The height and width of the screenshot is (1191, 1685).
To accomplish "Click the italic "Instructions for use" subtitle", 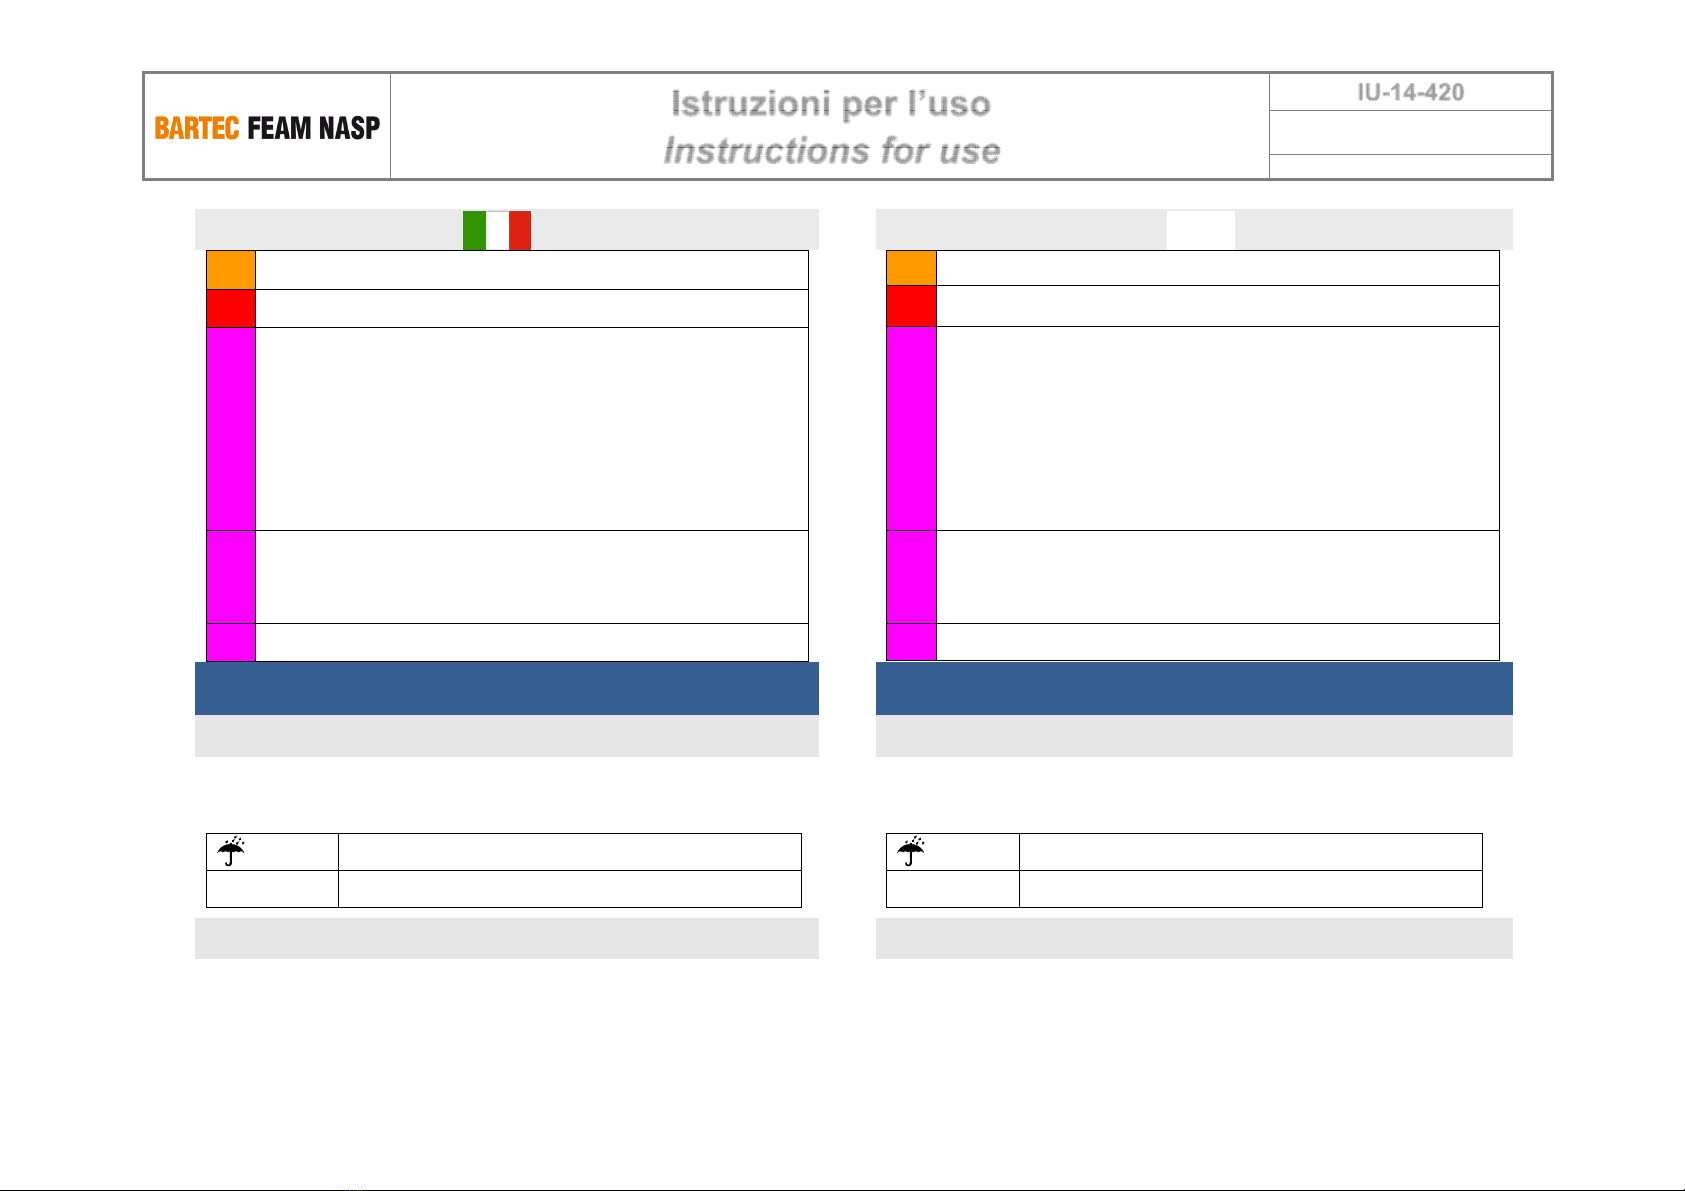I will (831, 150).
